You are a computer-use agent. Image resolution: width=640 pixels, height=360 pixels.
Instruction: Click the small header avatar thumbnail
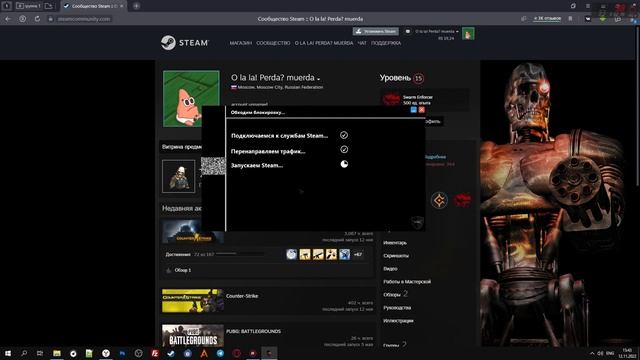point(468,33)
